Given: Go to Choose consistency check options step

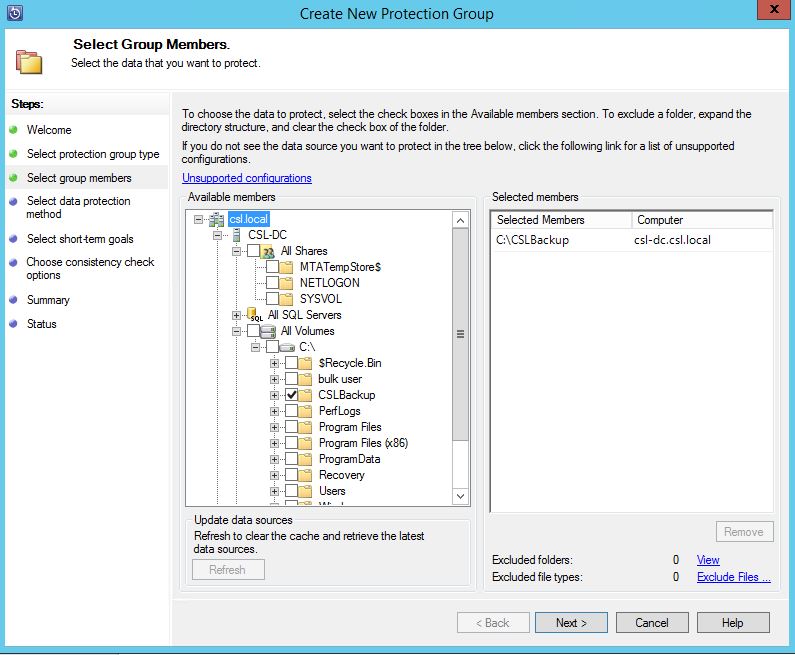Looking at the screenshot, I should click(90, 268).
